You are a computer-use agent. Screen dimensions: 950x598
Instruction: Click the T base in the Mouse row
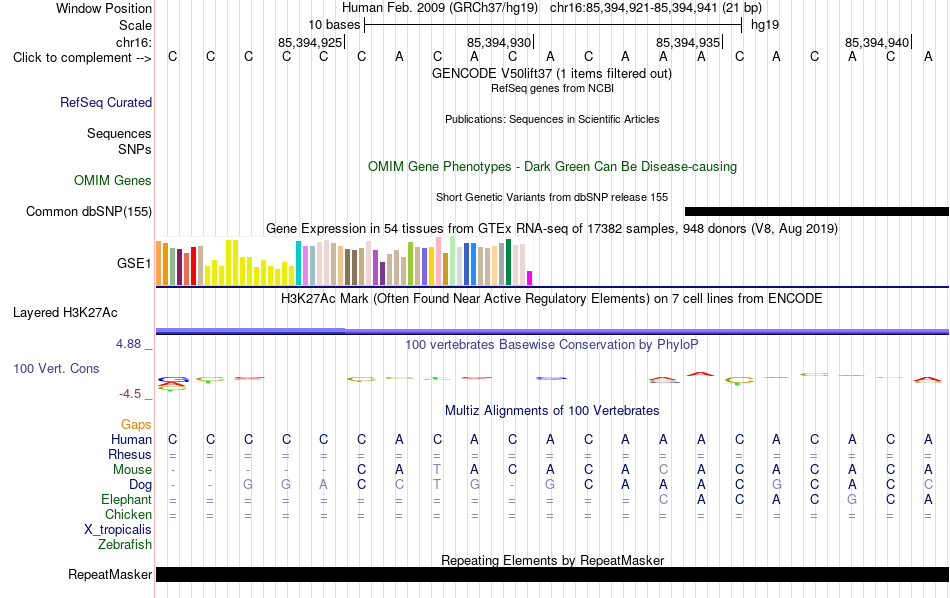coord(437,470)
